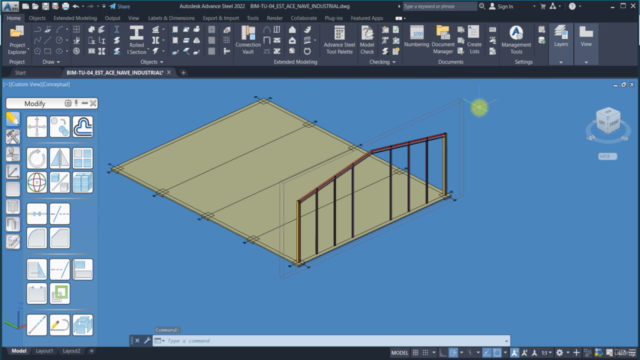This screenshot has width=640, height=360.
Task: Open the Start tab
Action: 20,73
